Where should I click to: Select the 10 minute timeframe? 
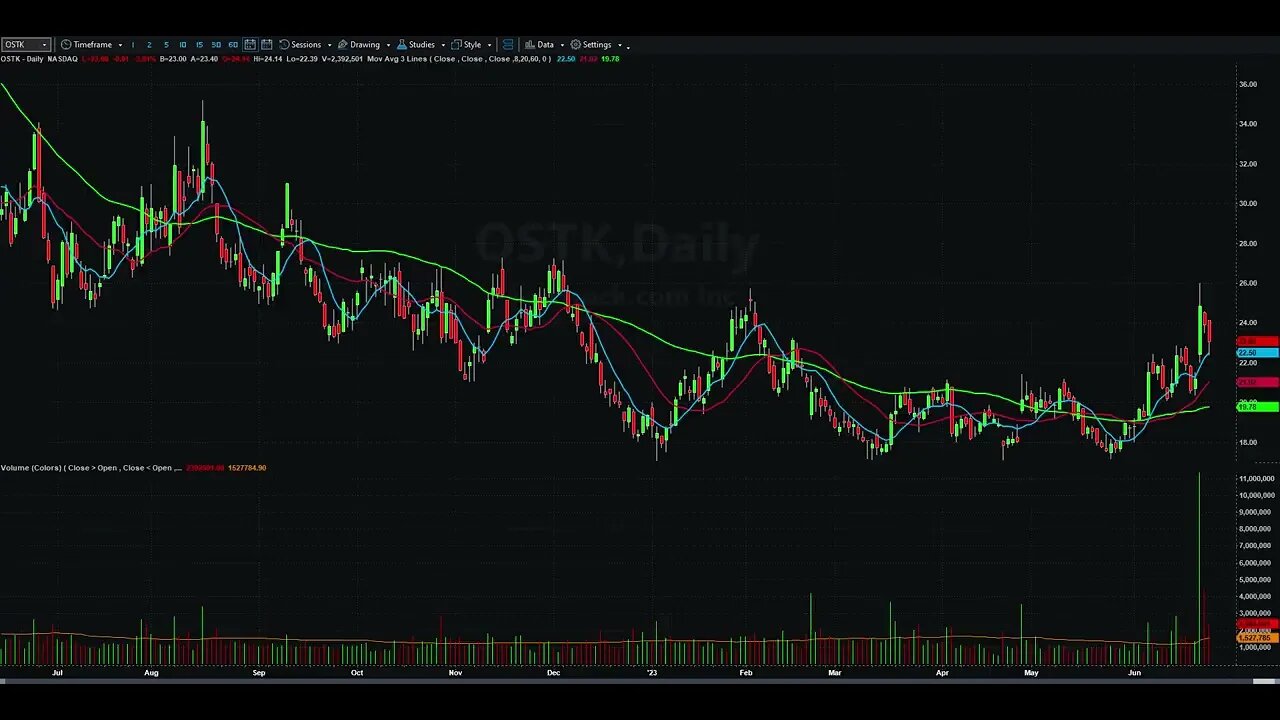click(182, 45)
